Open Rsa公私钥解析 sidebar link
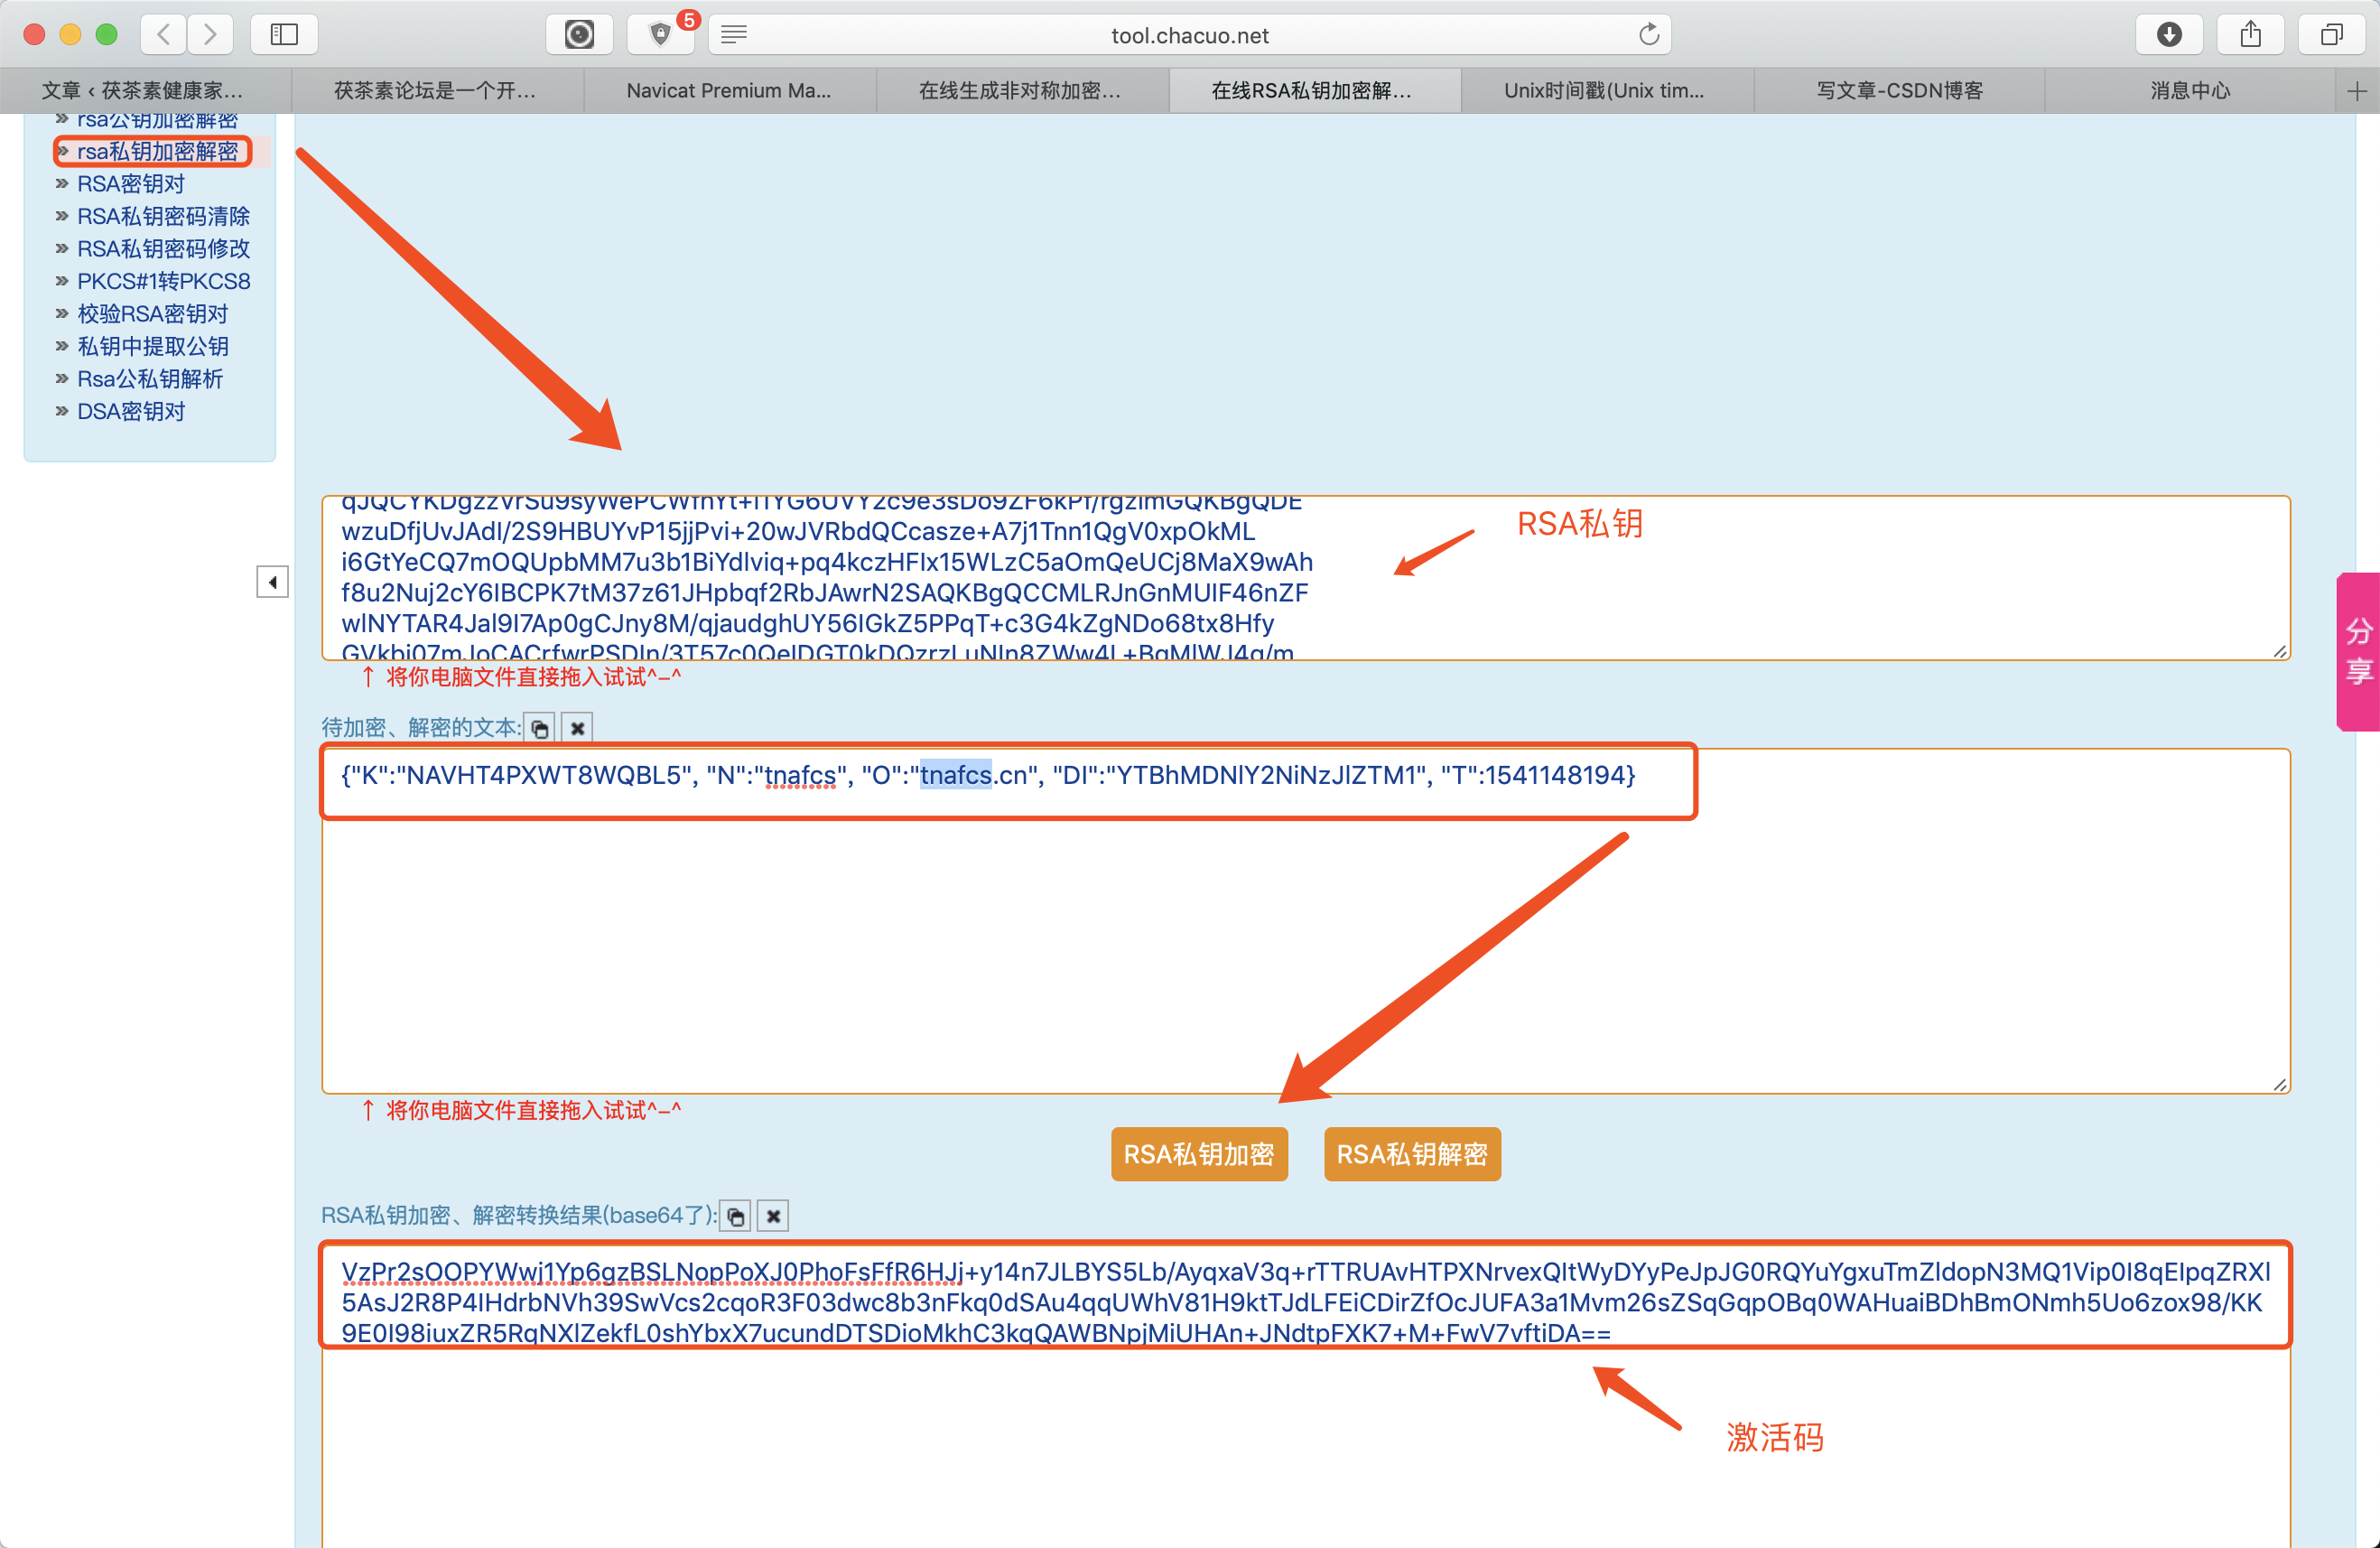 (x=150, y=379)
